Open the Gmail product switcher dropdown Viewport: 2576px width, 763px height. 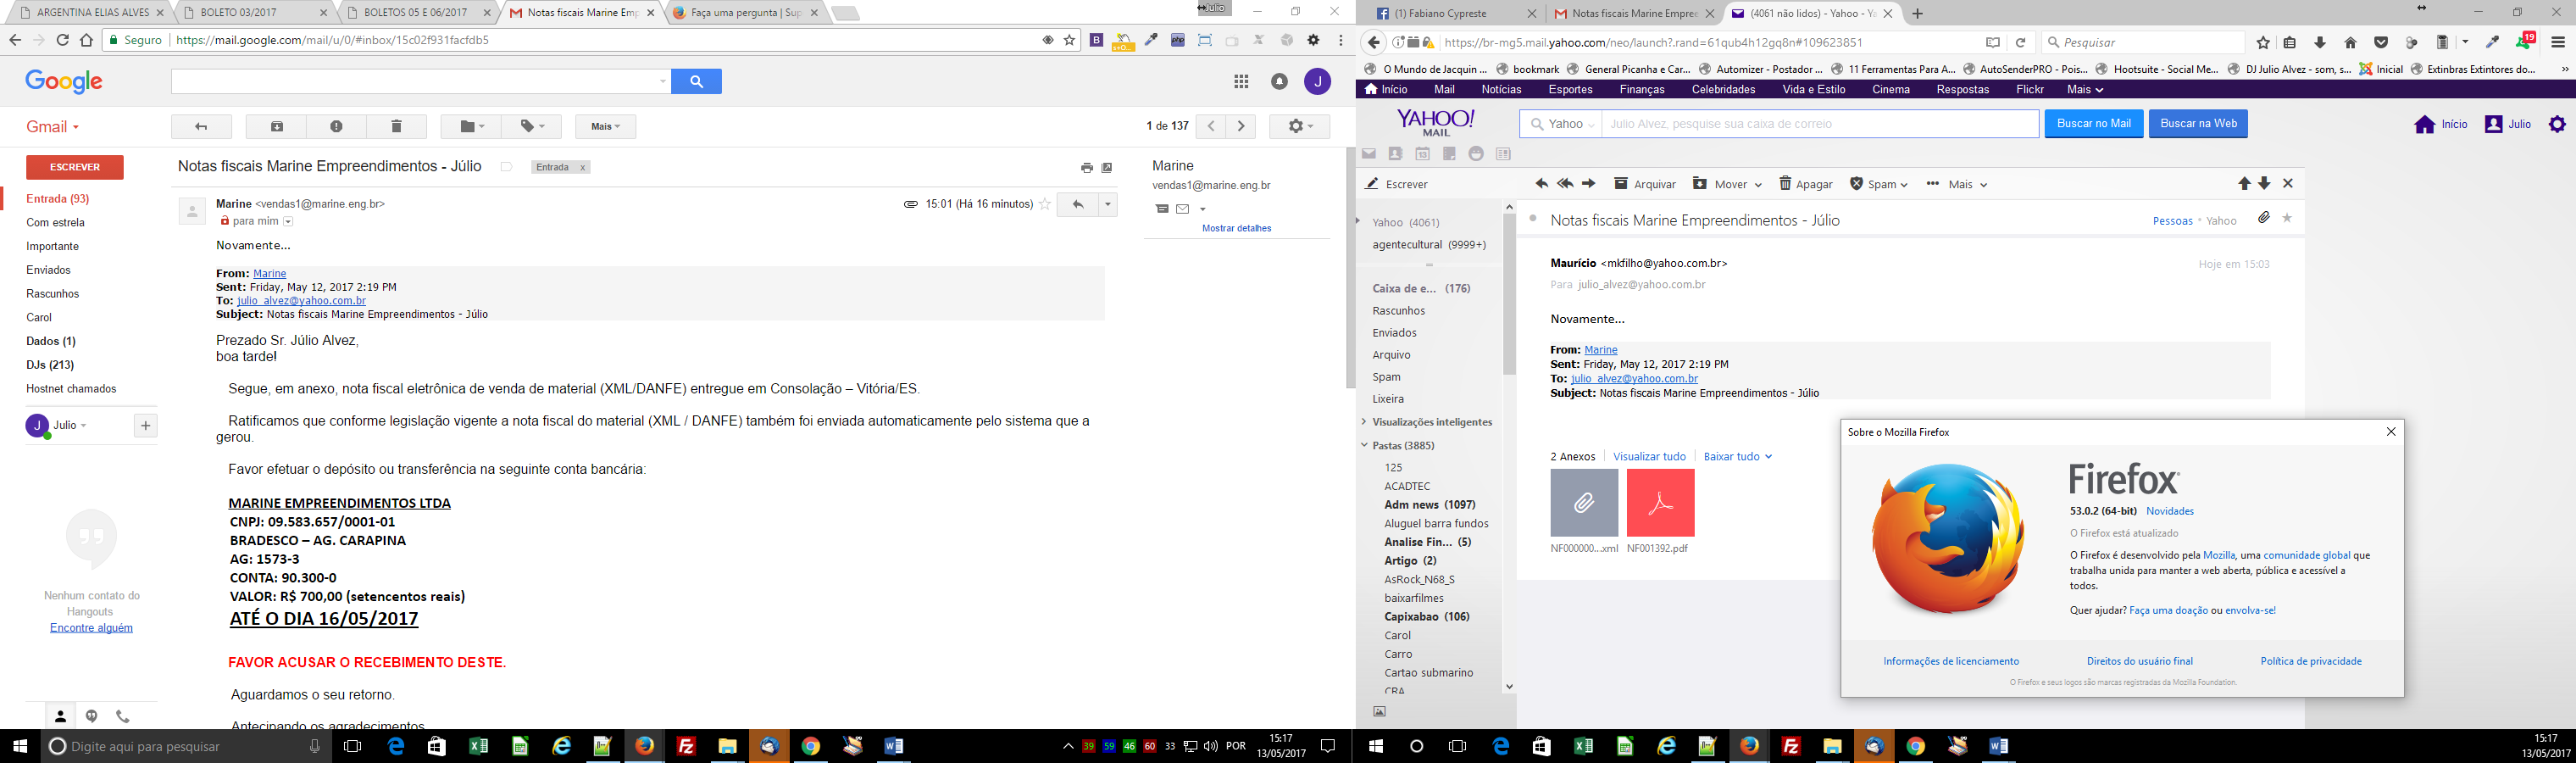53,127
